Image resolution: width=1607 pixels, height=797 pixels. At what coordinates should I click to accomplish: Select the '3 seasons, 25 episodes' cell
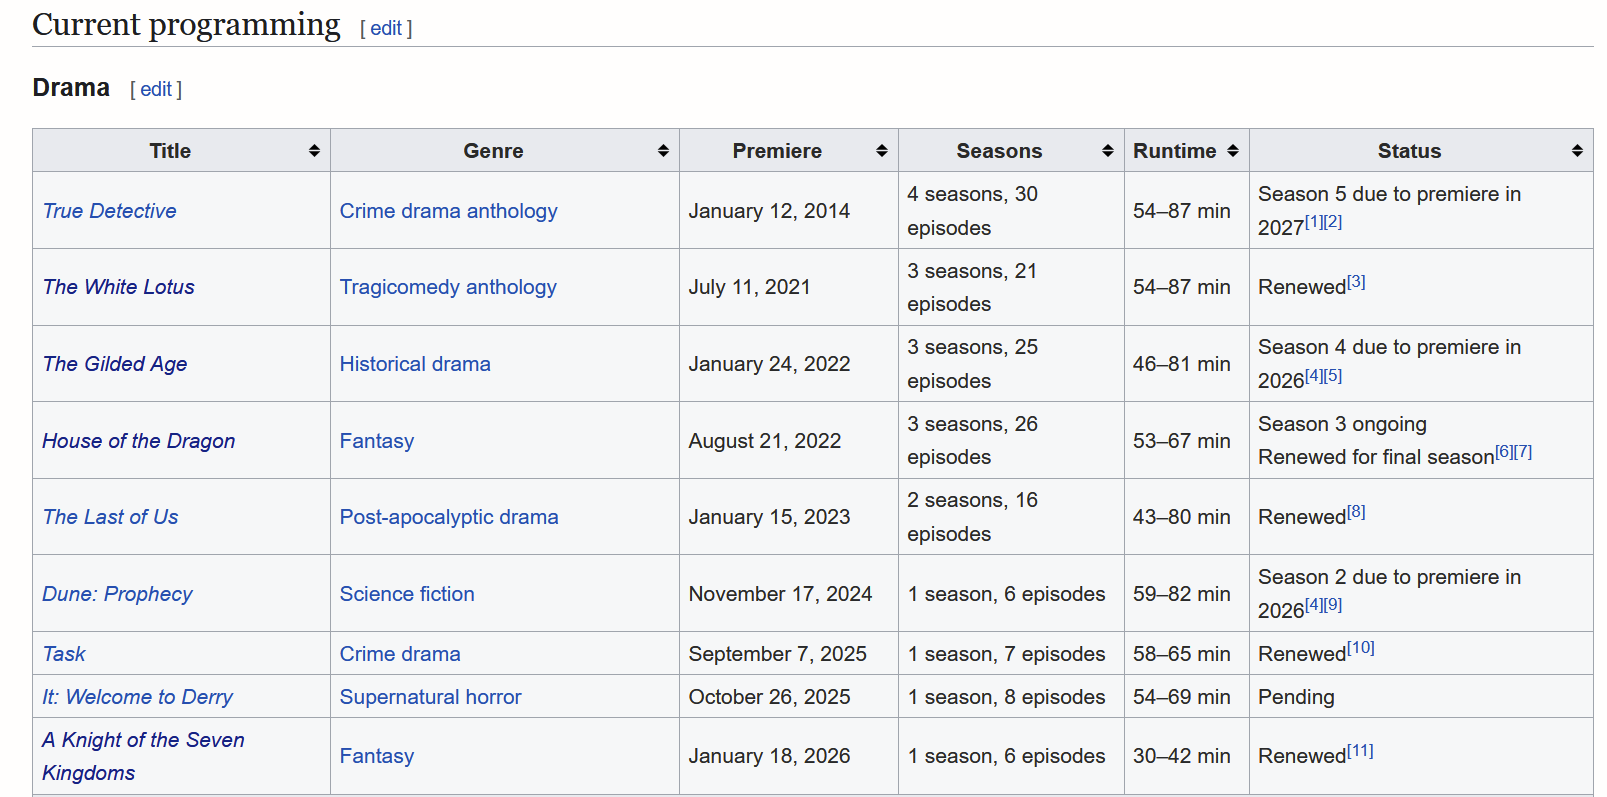(x=1011, y=364)
